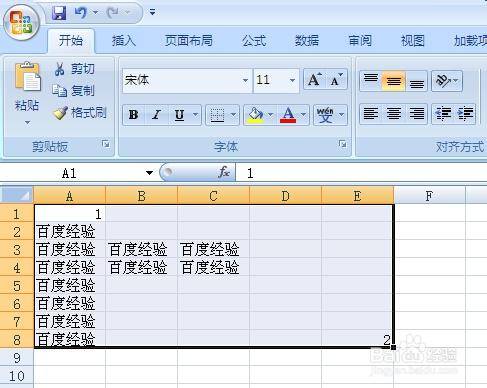Select column F header
The width and height of the screenshot is (487, 388).
tap(429, 196)
